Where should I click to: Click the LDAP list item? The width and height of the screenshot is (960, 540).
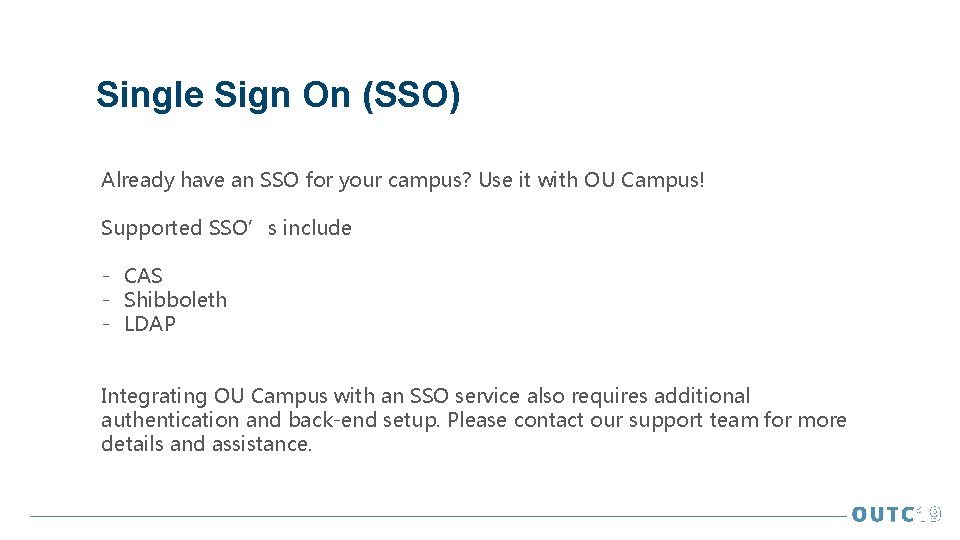point(150,324)
